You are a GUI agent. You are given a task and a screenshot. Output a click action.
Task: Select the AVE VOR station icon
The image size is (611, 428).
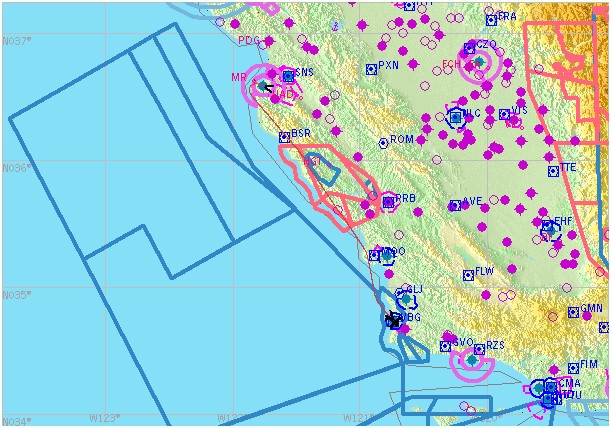455,205
